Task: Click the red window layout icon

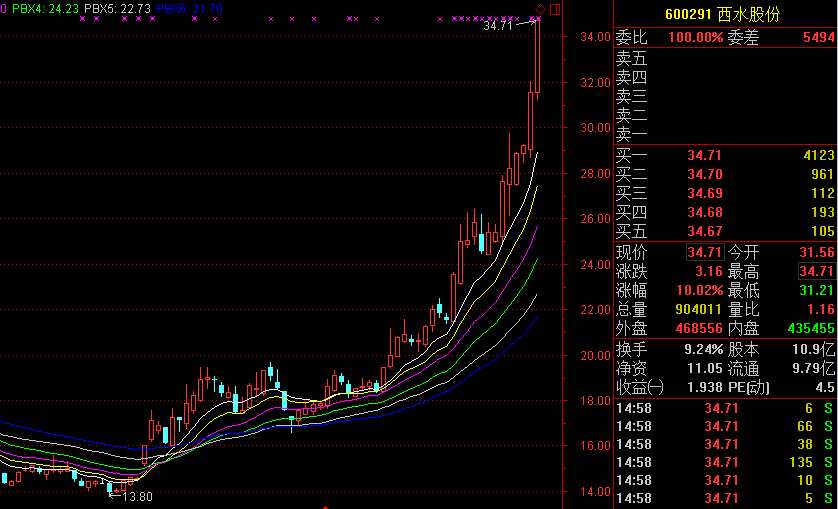Action: pyautogui.click(x=555, y=9)
